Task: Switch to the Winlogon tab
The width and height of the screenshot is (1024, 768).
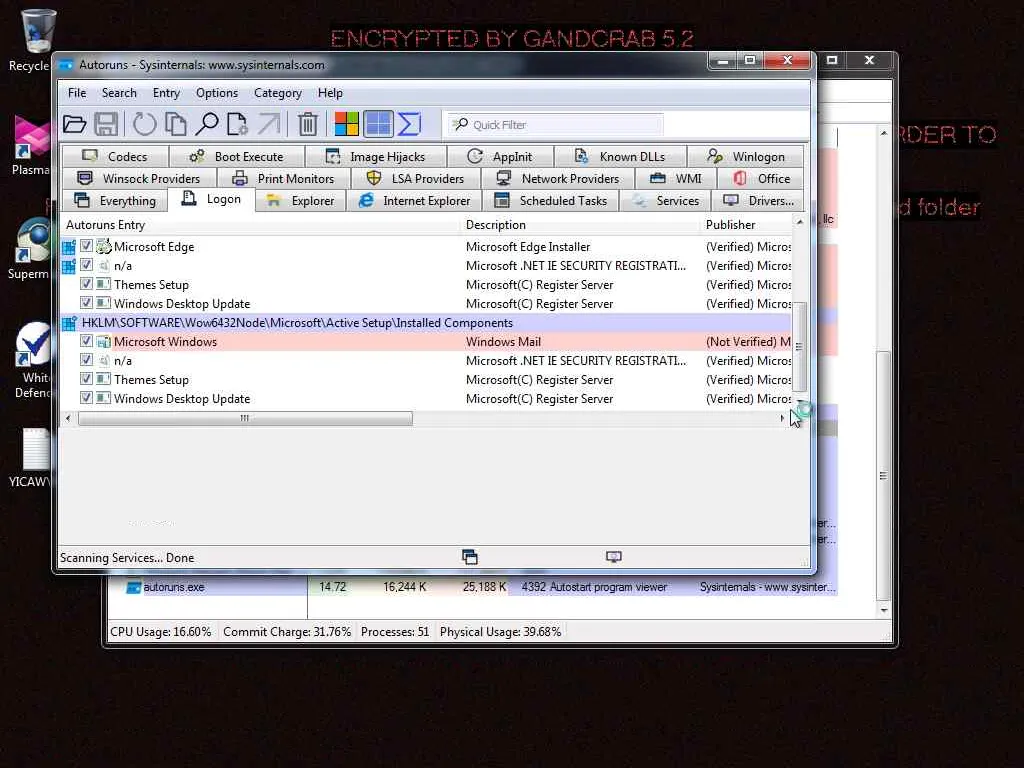Action: tap(745, 157)
